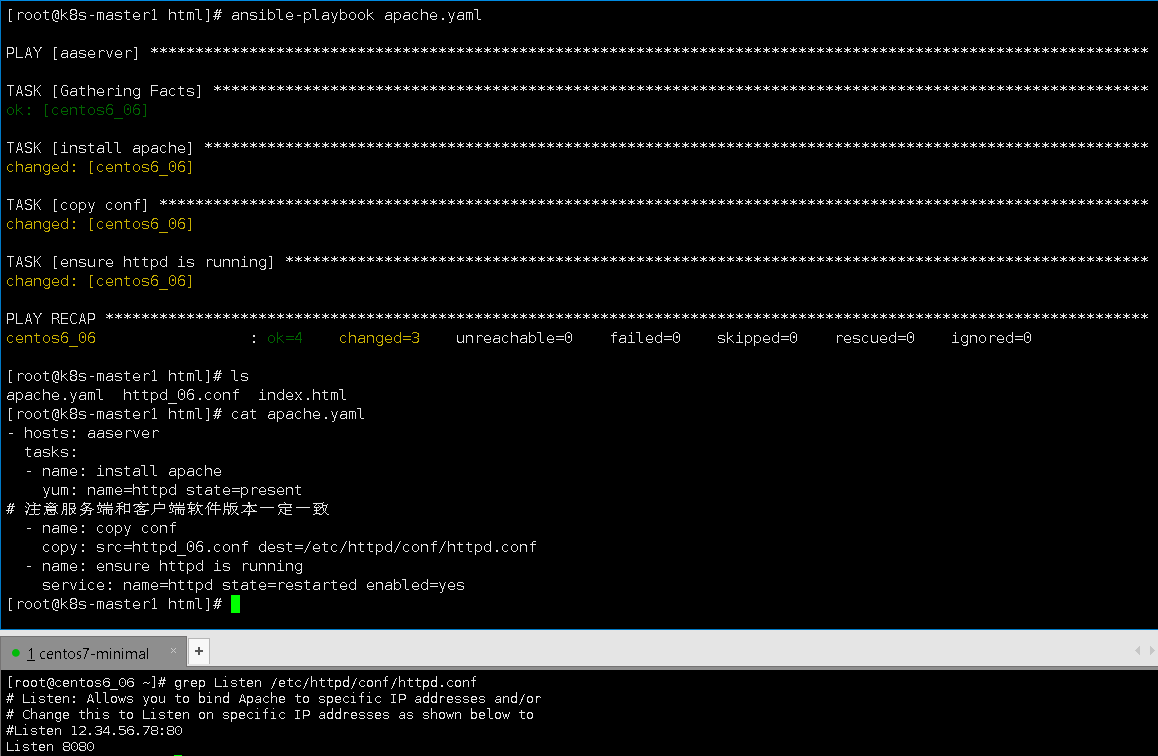
Task: Click '# Change this to Listen on specific' line
Action: [x=270, y=715]
